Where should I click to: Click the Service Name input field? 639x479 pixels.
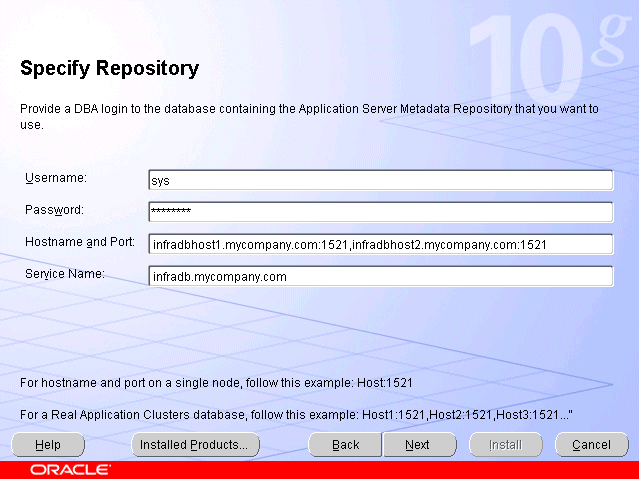[381, 276]
